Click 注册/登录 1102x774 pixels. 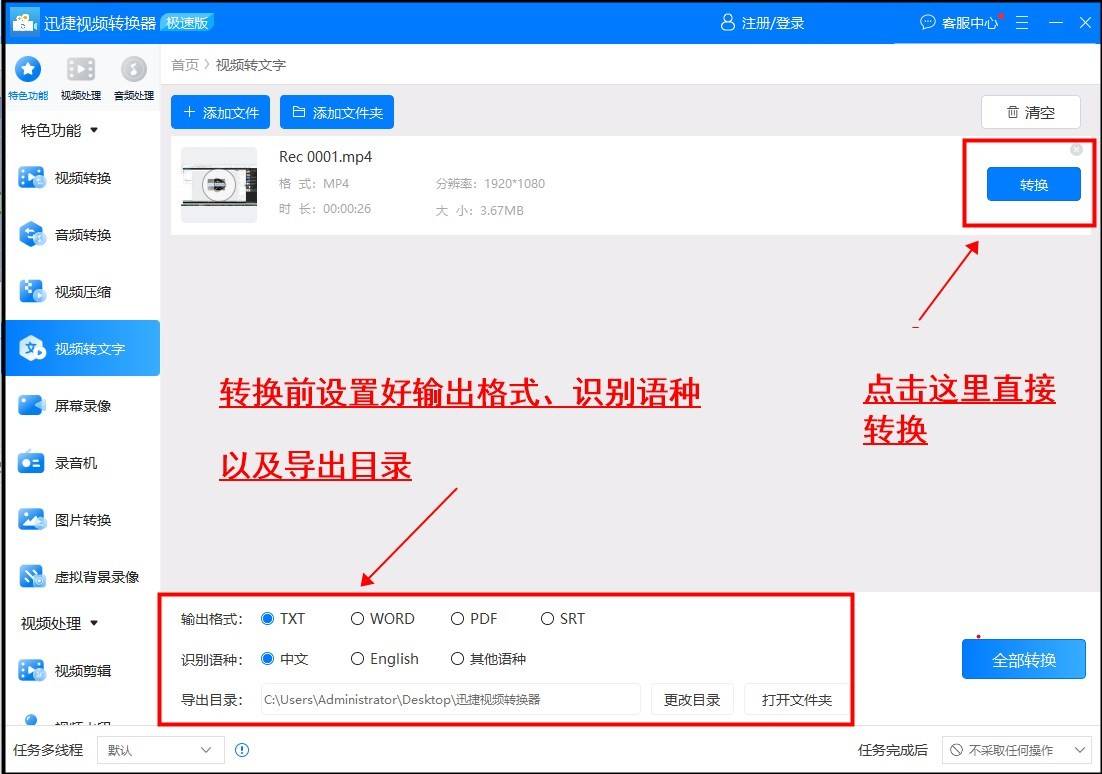(x=772, y=22)
